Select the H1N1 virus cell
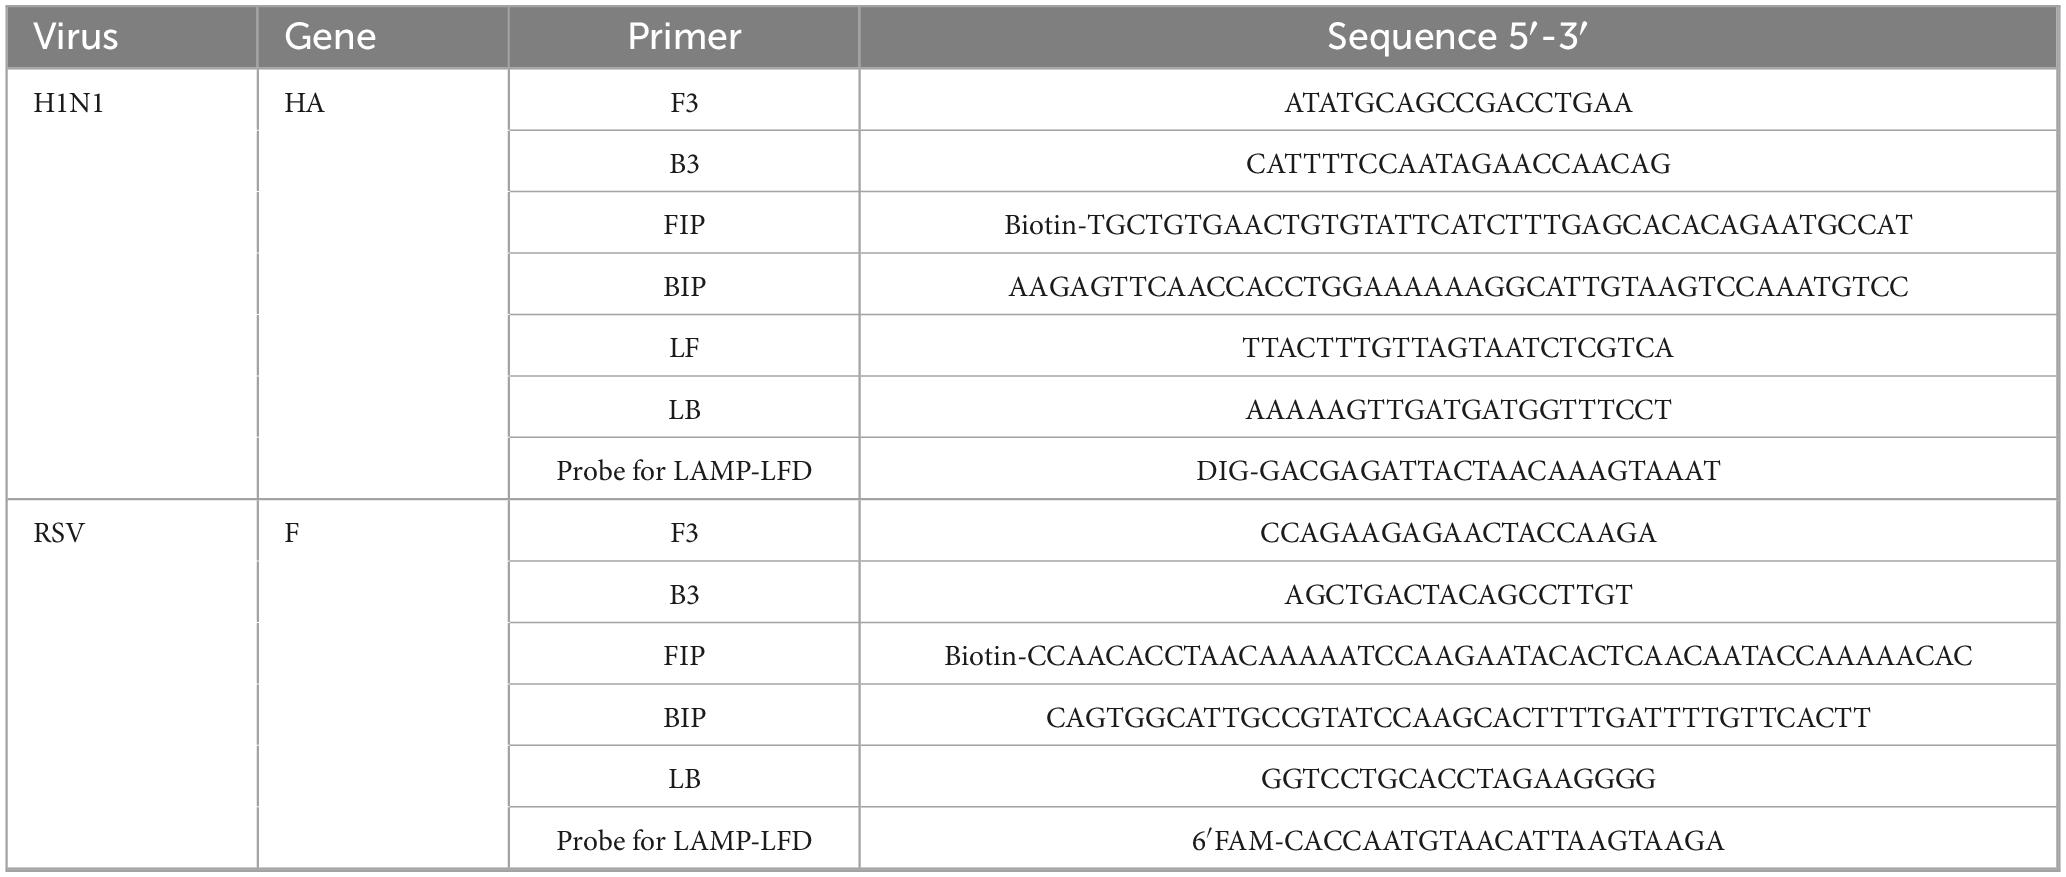Screen dimensions: 2066x877 (69, 103)
